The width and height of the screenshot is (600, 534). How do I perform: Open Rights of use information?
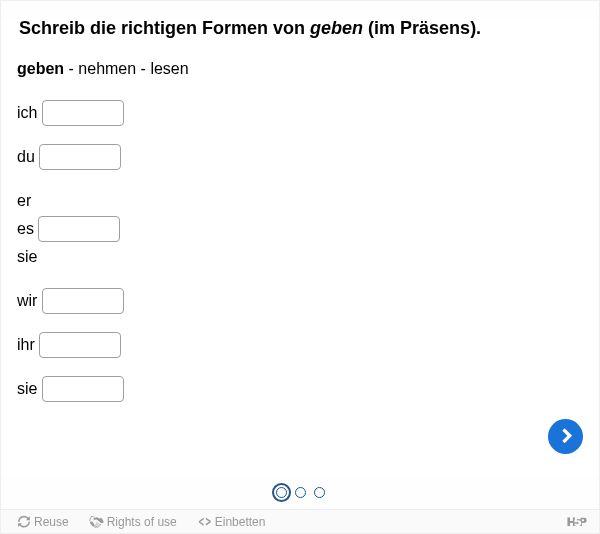point(133,522)
